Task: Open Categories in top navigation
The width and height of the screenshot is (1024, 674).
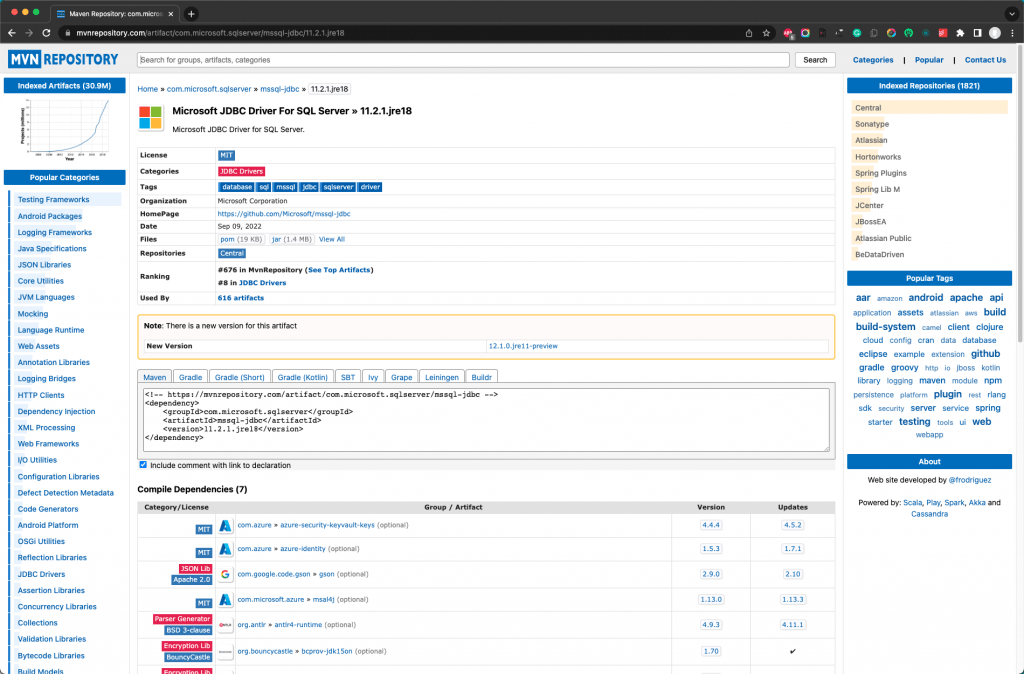Action: click(873, 59)
